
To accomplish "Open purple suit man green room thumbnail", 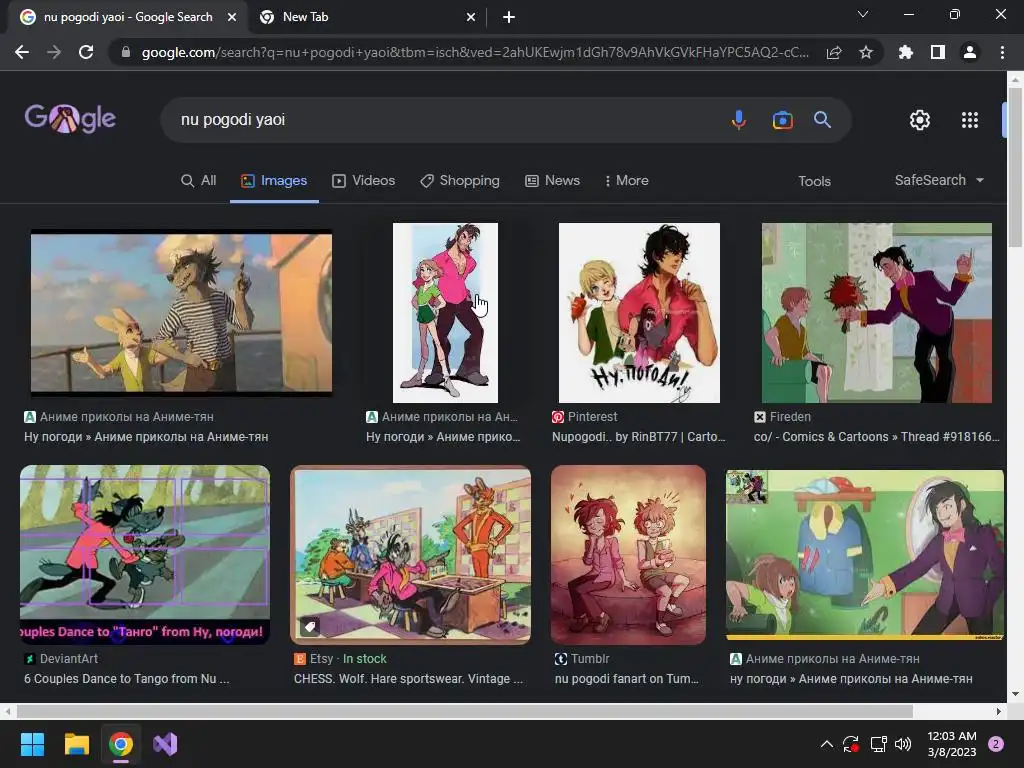I will 865,554.
